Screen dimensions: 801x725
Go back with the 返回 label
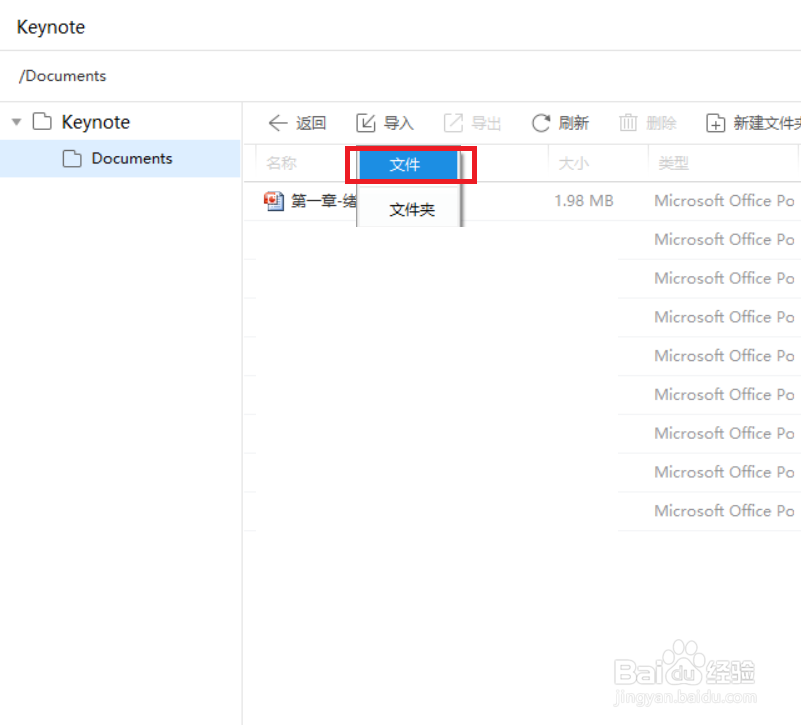click(311, 123)
